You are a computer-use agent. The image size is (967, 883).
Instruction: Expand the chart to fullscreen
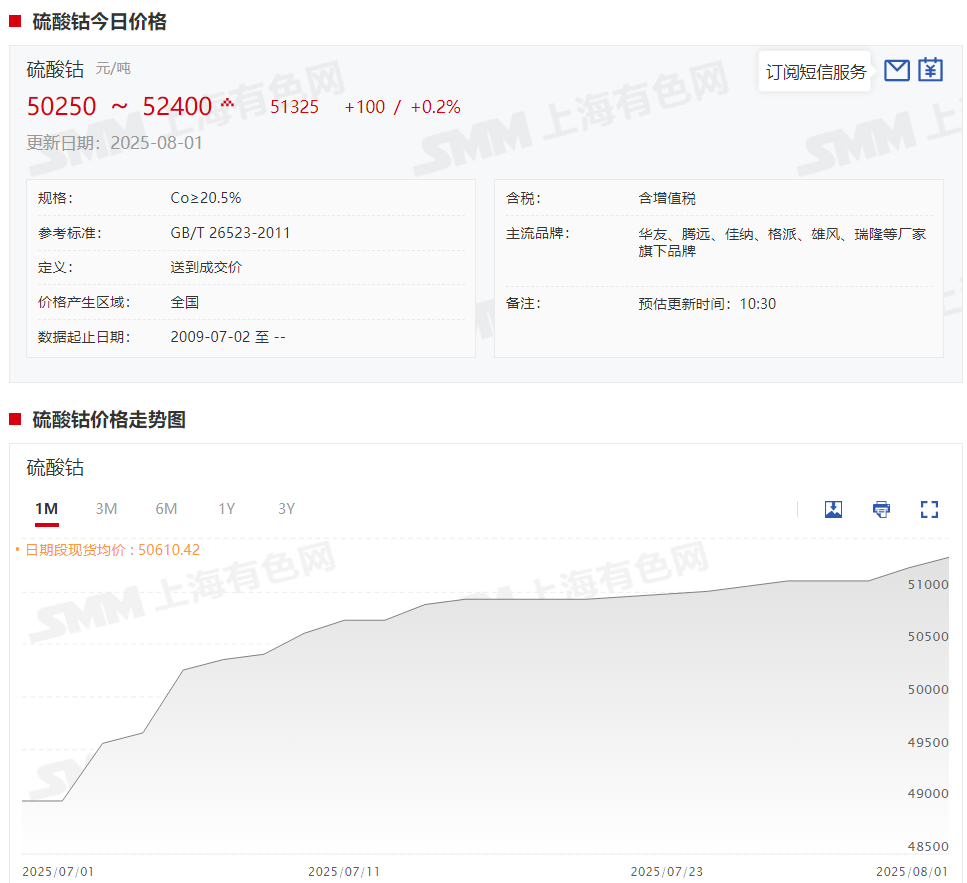pos(929,509)
